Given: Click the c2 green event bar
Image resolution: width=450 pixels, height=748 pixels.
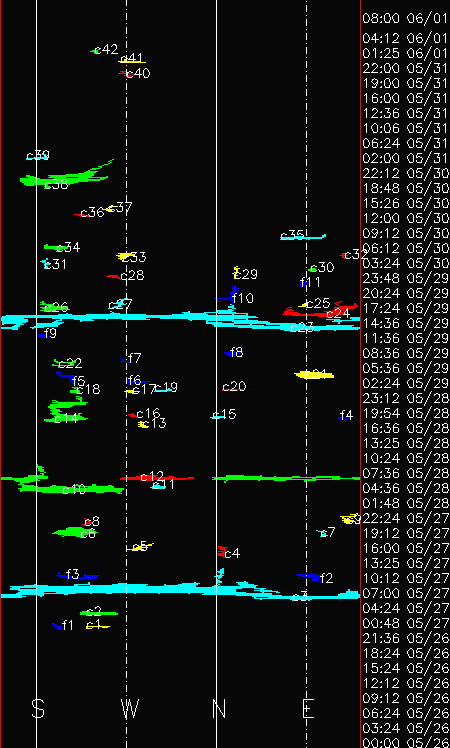Looking at the screenshot, I should point(99,613).
